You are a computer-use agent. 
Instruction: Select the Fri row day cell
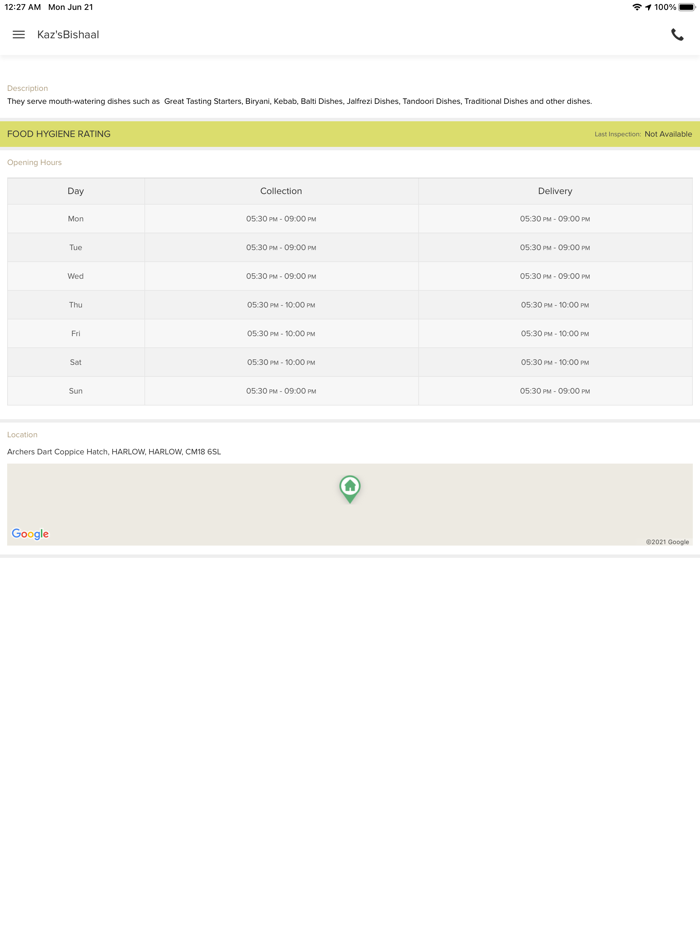76,334
